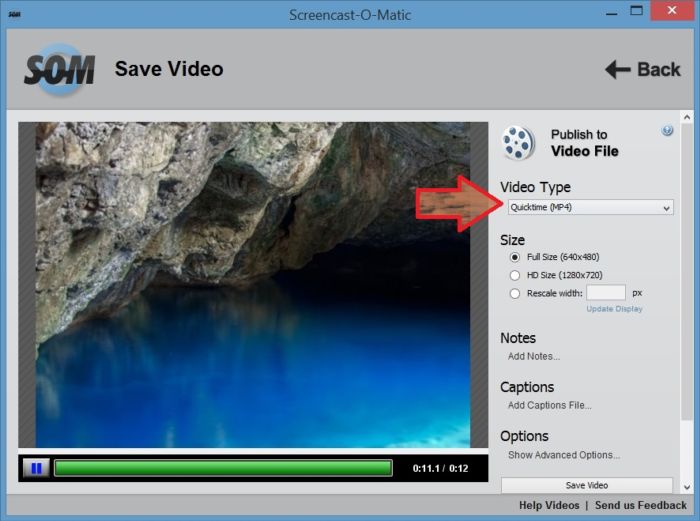Maximize the Screencast-O-Matic window
700x521 pixels.
pos(637,11)
